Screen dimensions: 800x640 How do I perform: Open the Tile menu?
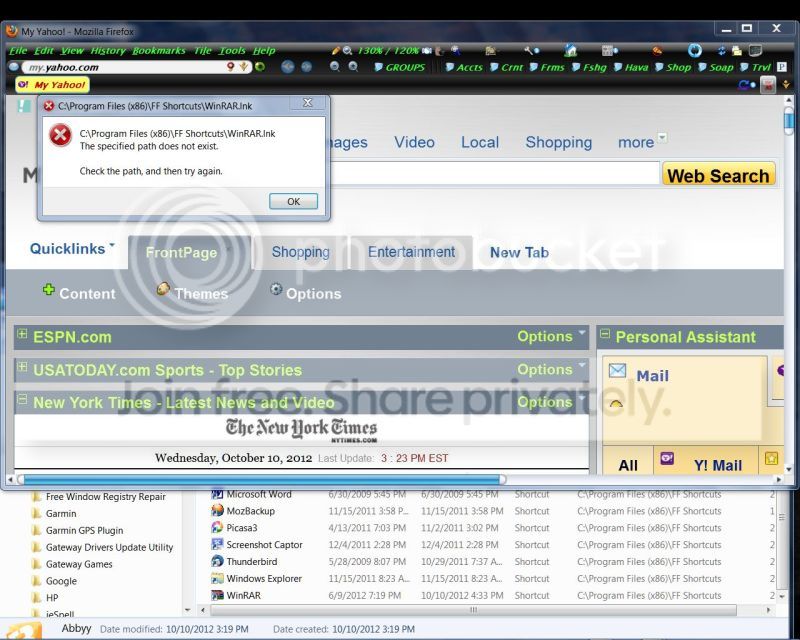click(x=203, y=51)
